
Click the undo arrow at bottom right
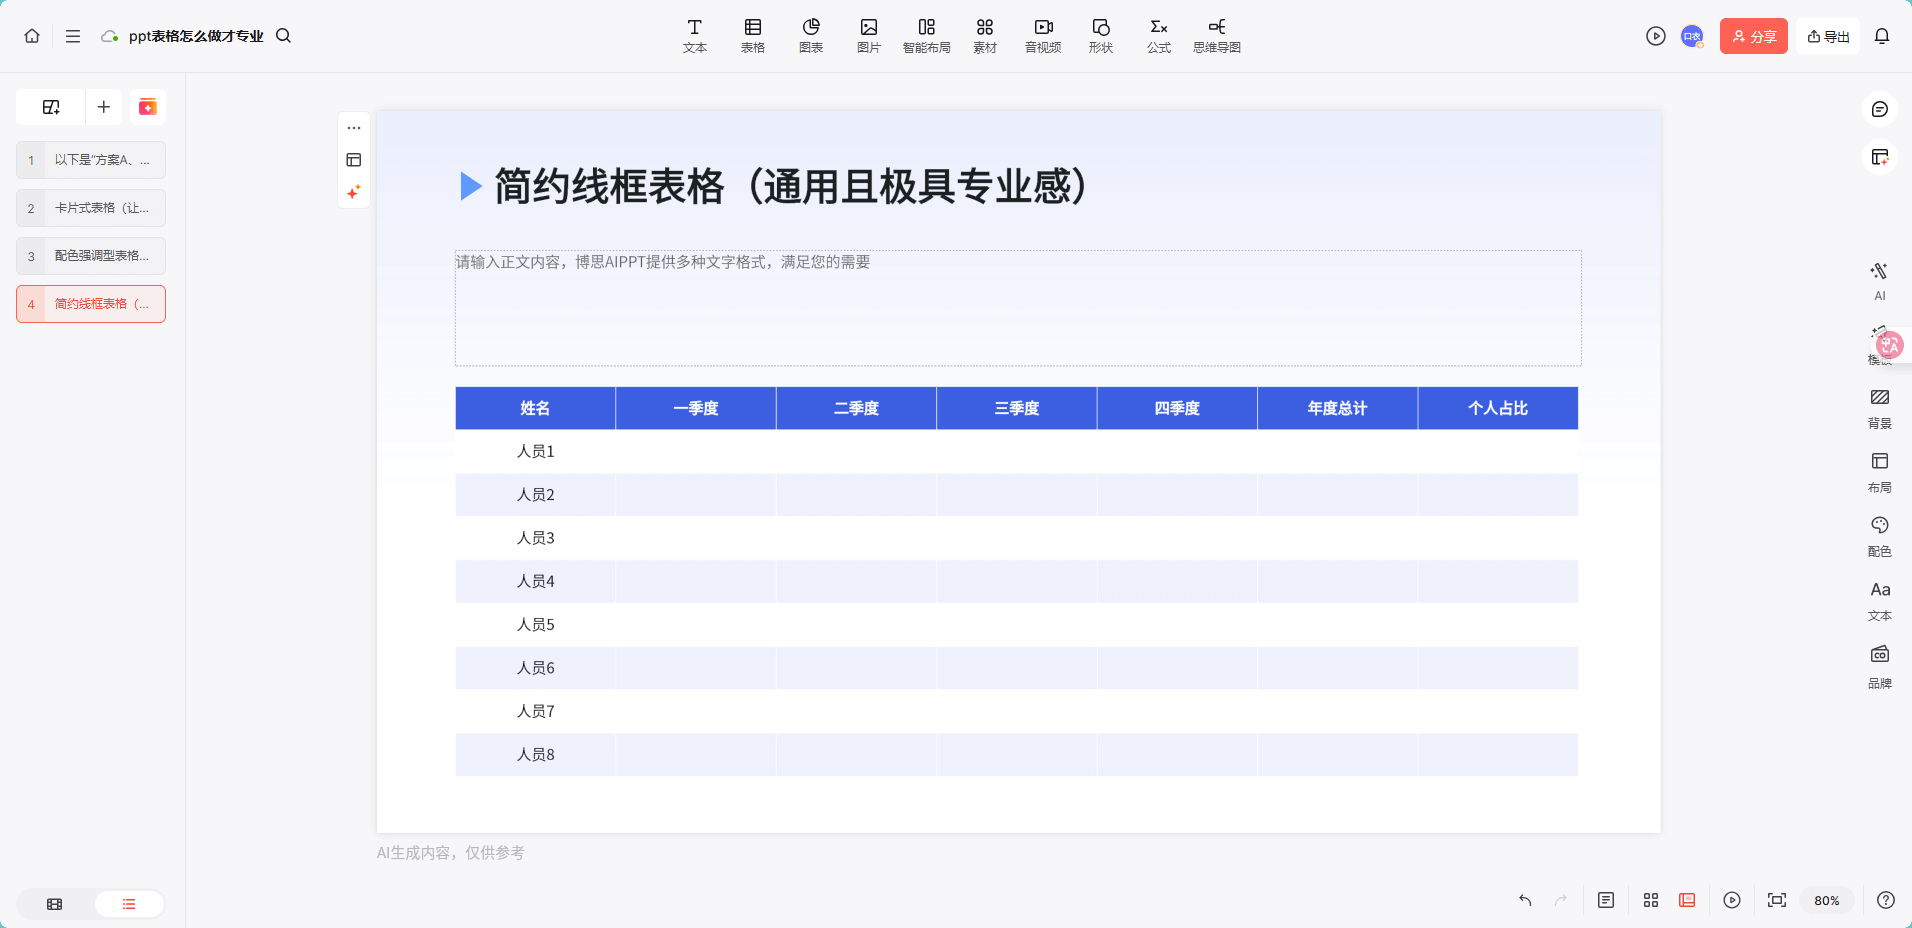point(1524,901)
